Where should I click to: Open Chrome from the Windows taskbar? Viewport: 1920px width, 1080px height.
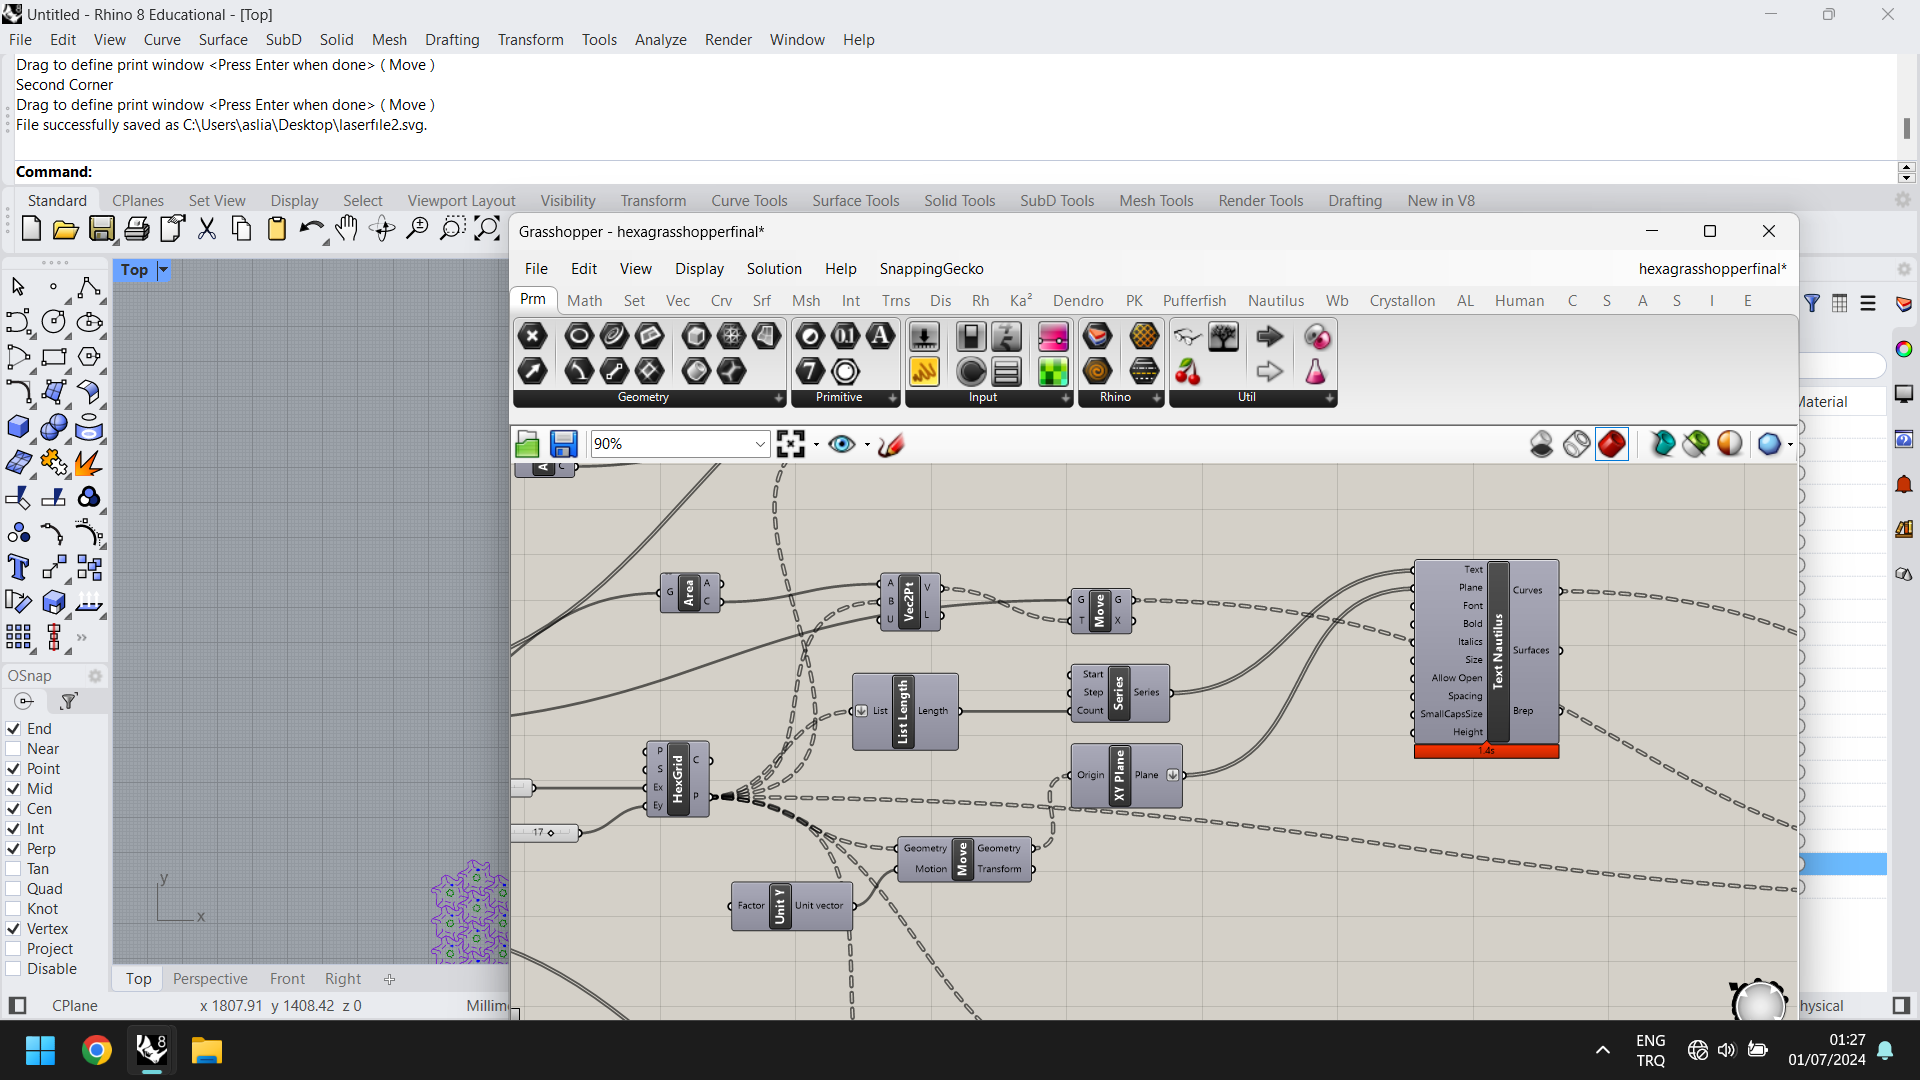click(97, 1051)
